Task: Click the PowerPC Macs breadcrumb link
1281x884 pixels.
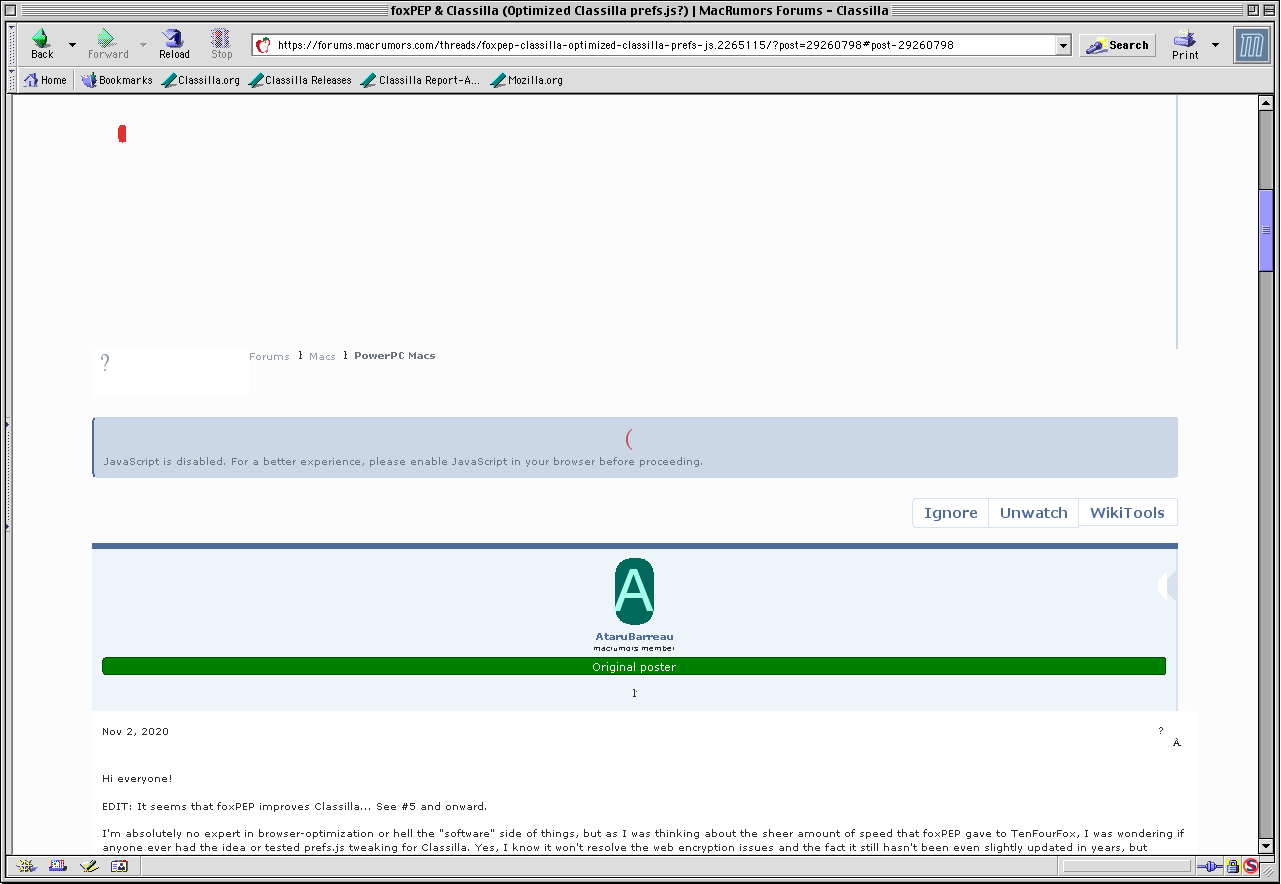Action: coord(394,356)
